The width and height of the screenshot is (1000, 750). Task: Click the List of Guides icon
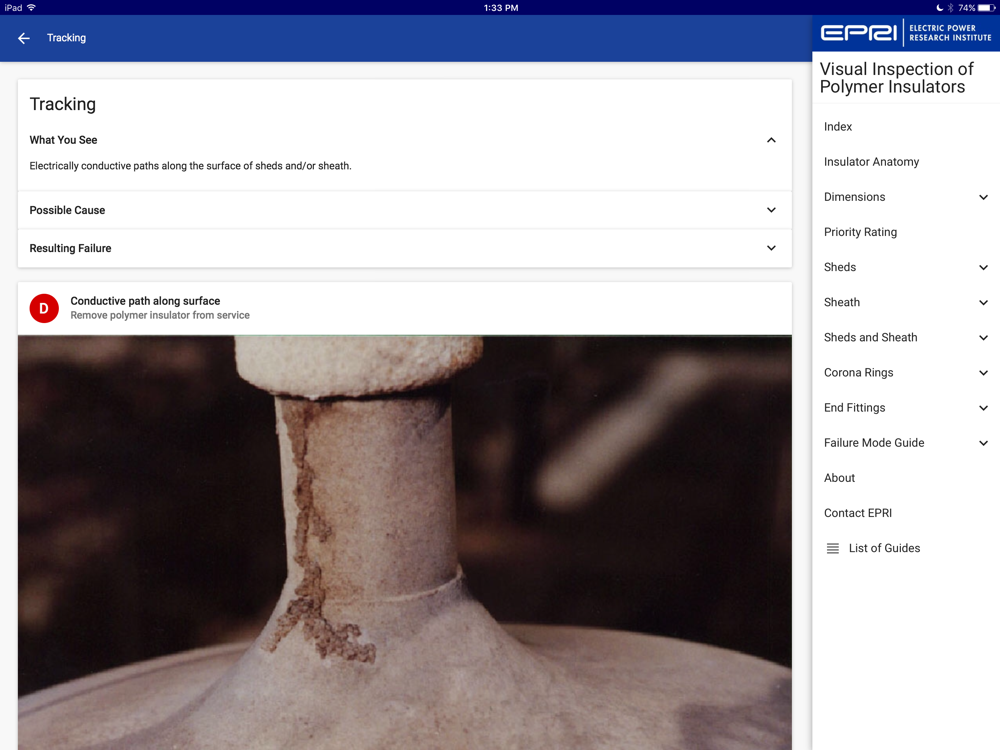[x=832, y=548]
